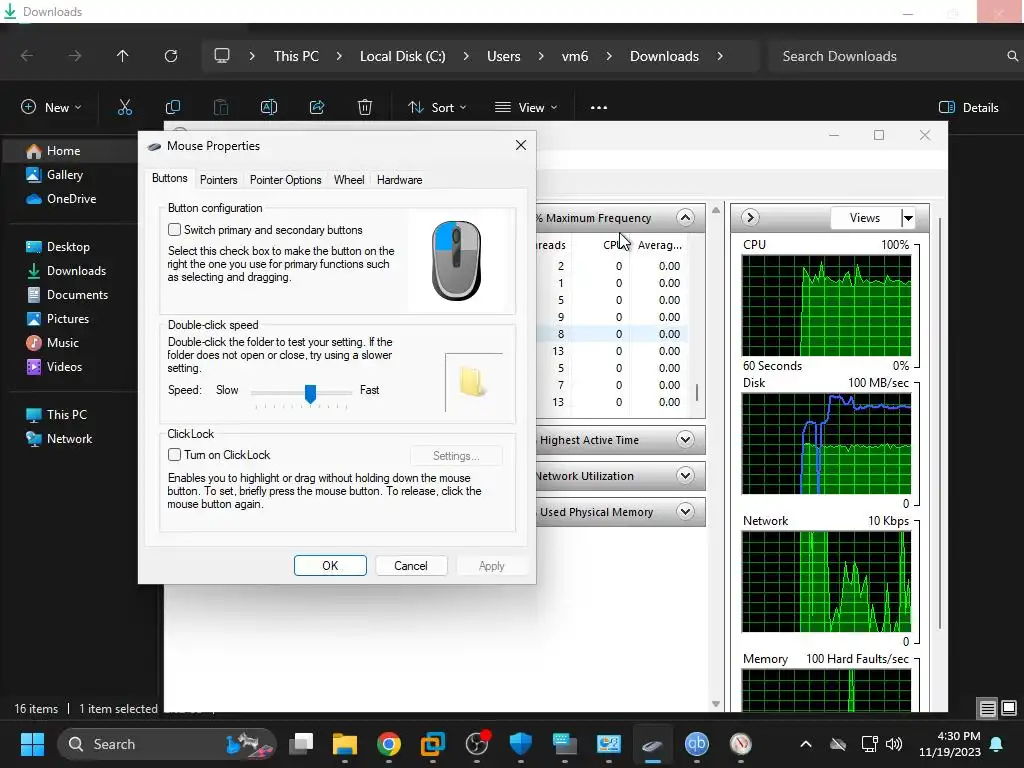The width and height of the screenshot is (1024, 768).
Task: Click the Local Disk (C:) breadcrumb
Action: [x=402, y=56]
